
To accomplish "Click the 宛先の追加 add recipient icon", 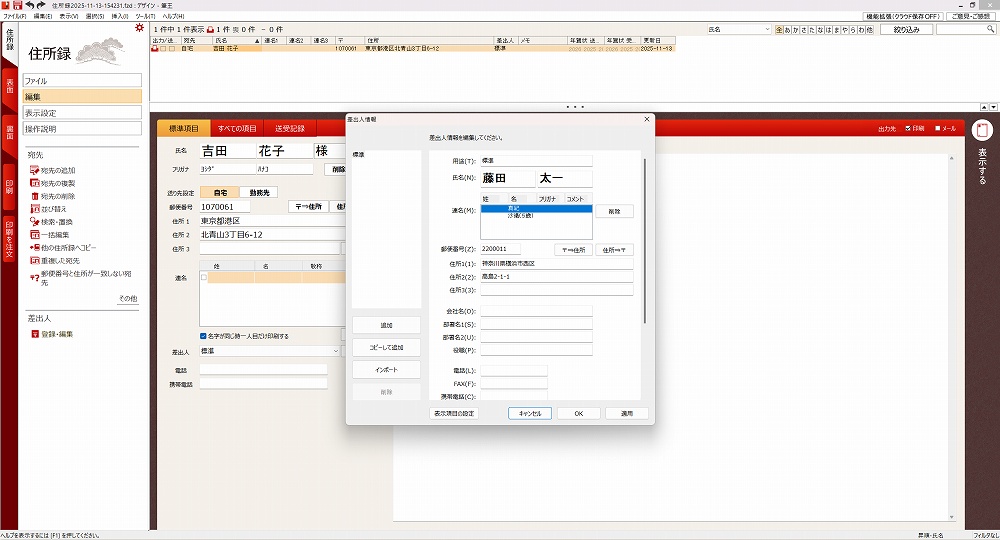I will pyautogui.click(x=34, y=171).
